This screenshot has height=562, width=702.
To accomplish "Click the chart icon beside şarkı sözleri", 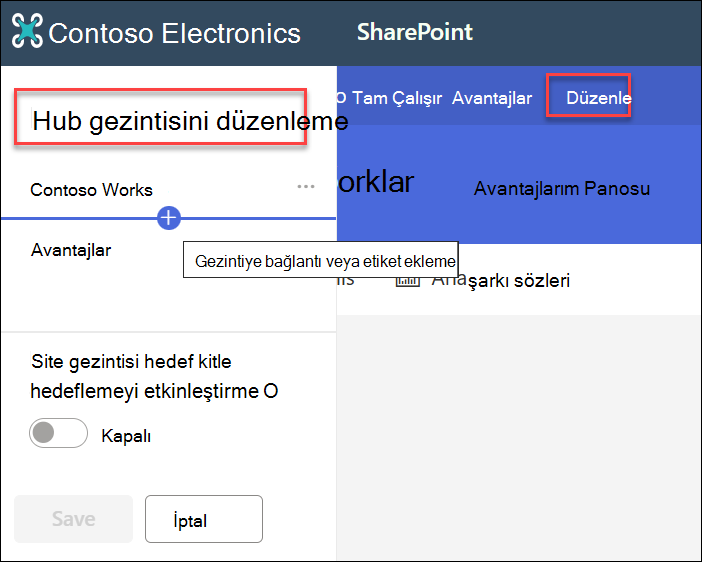I will click(407, 281).
